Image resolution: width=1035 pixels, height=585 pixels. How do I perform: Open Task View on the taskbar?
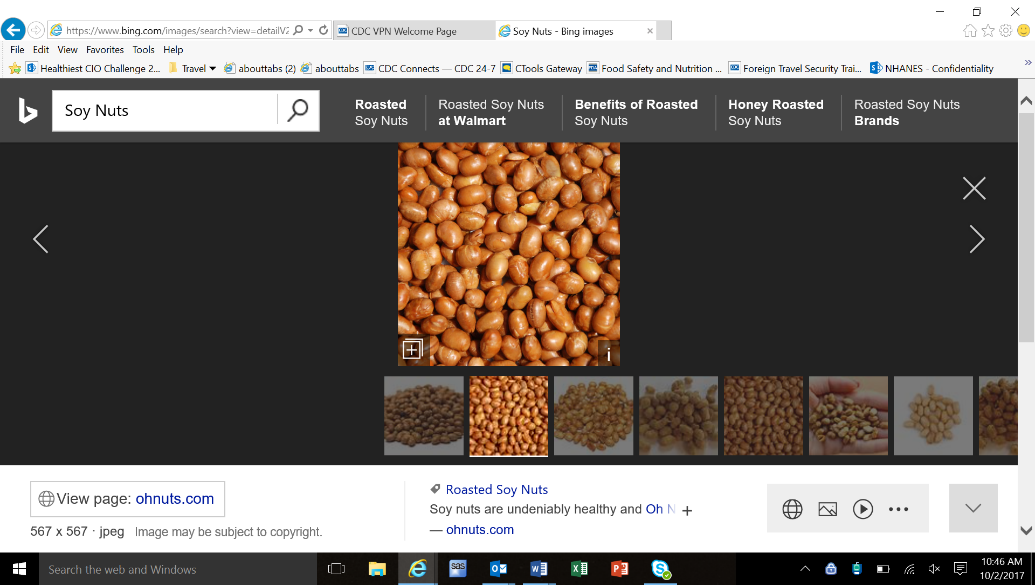click(x=337, y=569)
